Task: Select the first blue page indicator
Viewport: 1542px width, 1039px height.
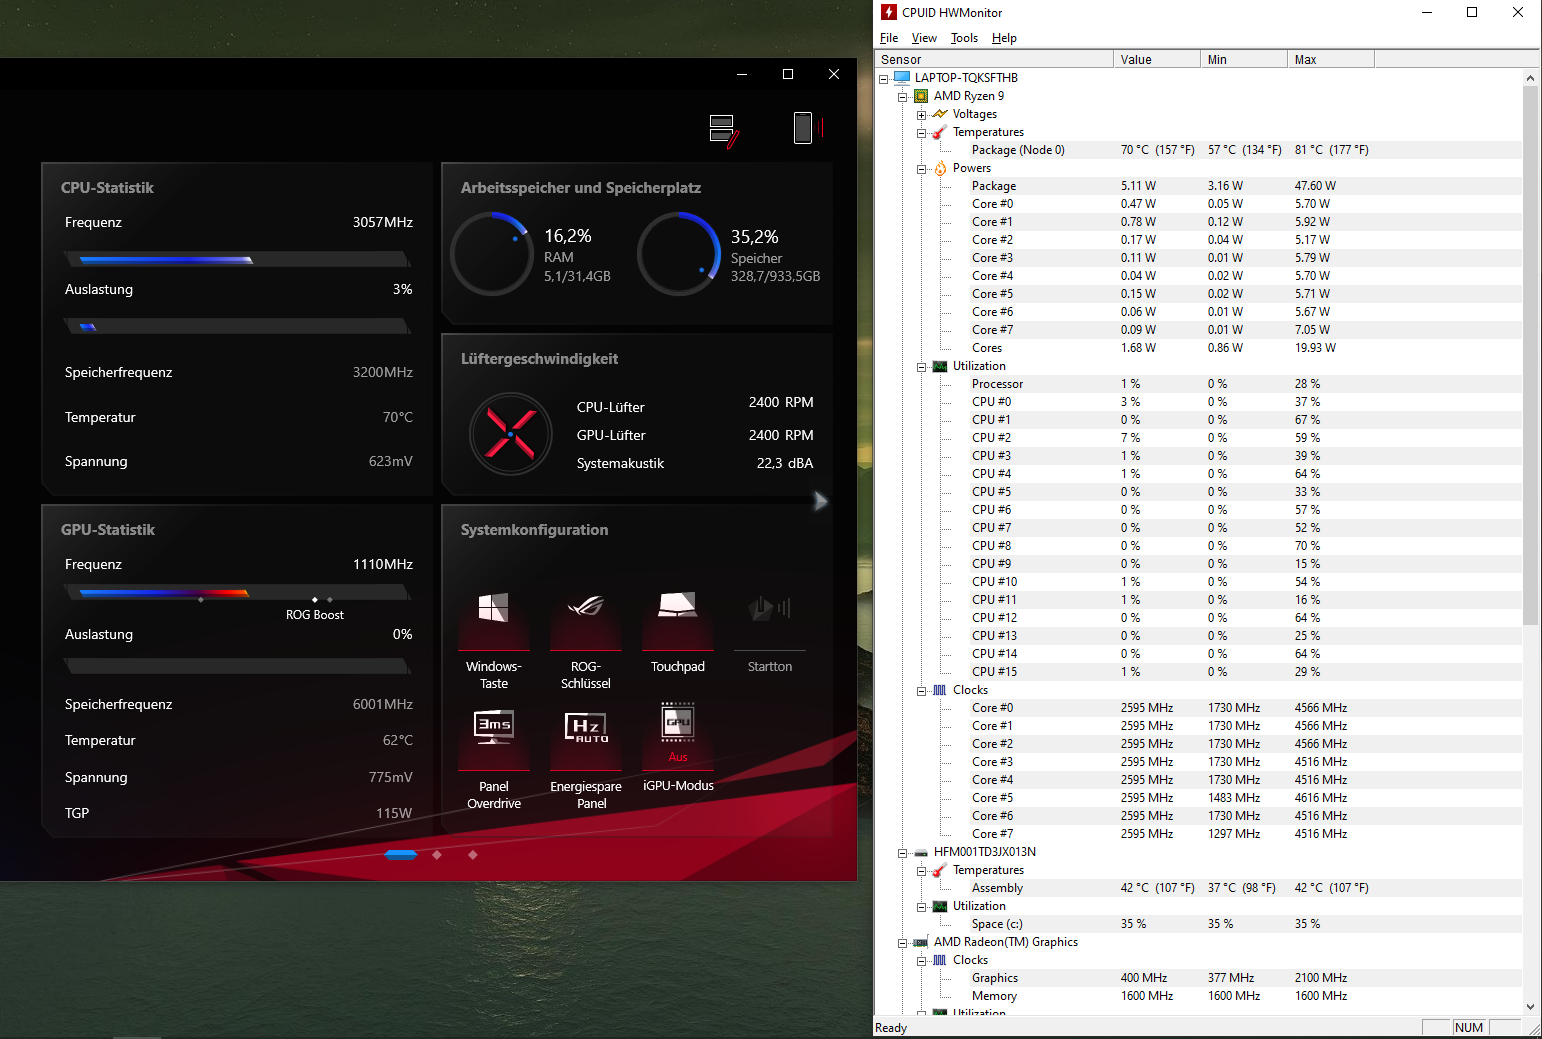Action: coord(401,854)
